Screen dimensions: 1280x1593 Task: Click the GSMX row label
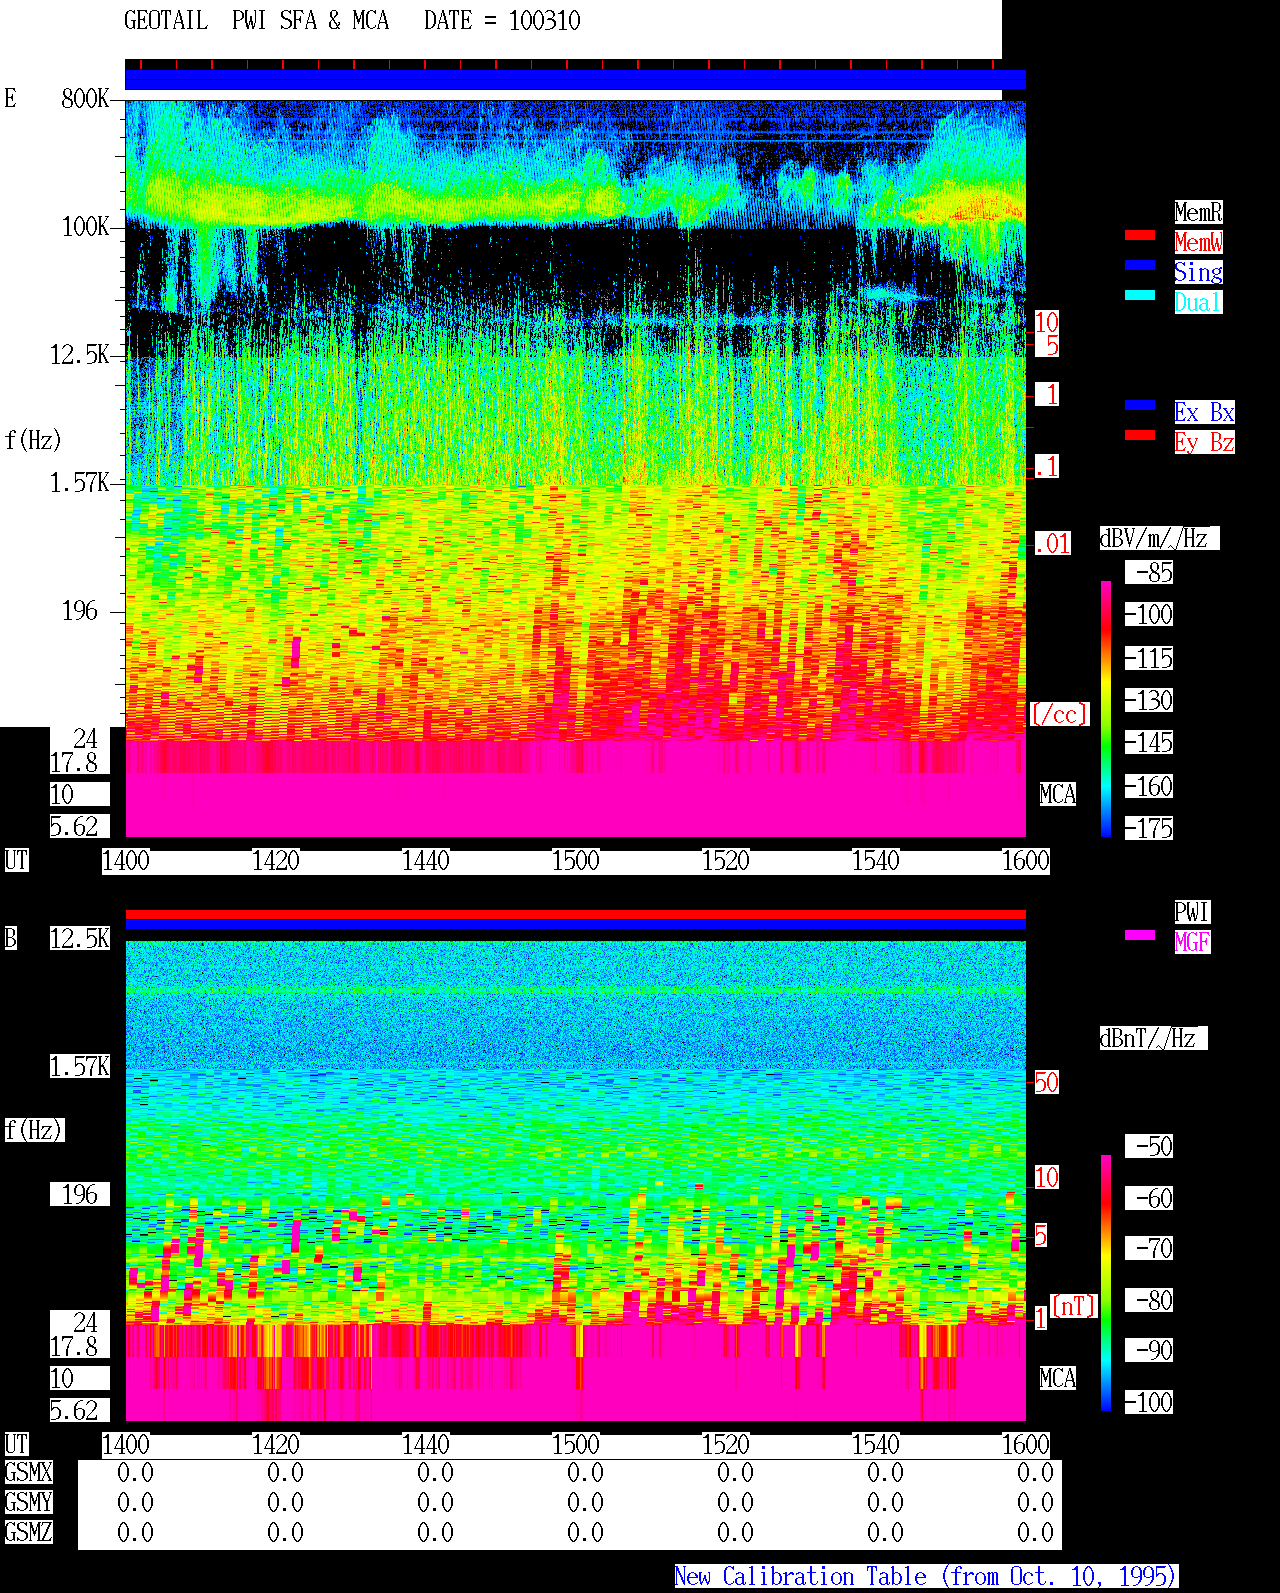(x=28, y=1472)
